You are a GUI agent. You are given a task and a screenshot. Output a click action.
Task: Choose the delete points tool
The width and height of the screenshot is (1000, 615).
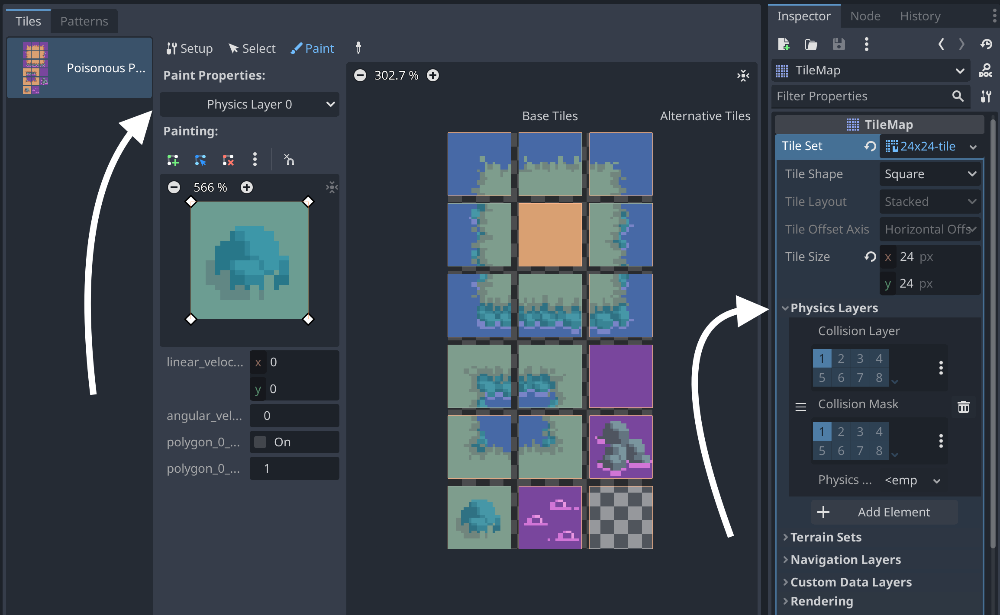point(228,160)
